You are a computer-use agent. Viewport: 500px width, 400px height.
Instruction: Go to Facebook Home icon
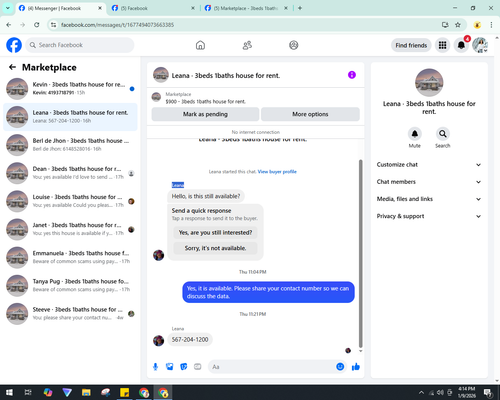pos(200,45)
